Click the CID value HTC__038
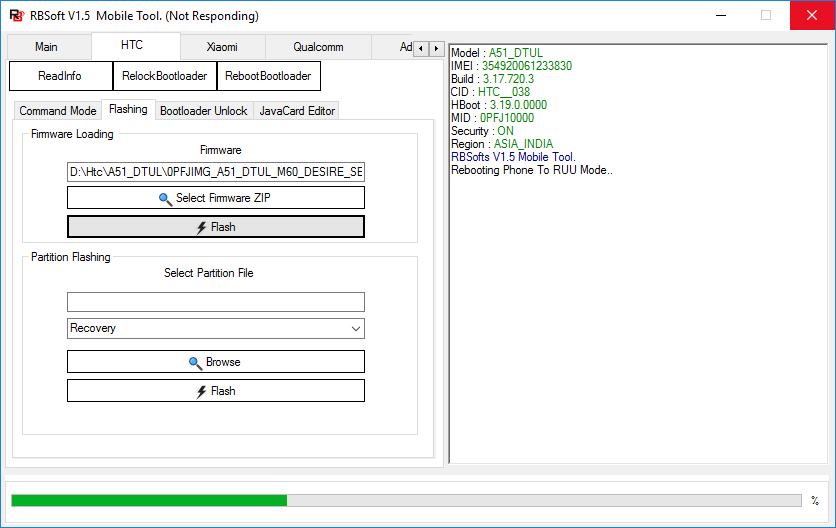 (504, 92)
